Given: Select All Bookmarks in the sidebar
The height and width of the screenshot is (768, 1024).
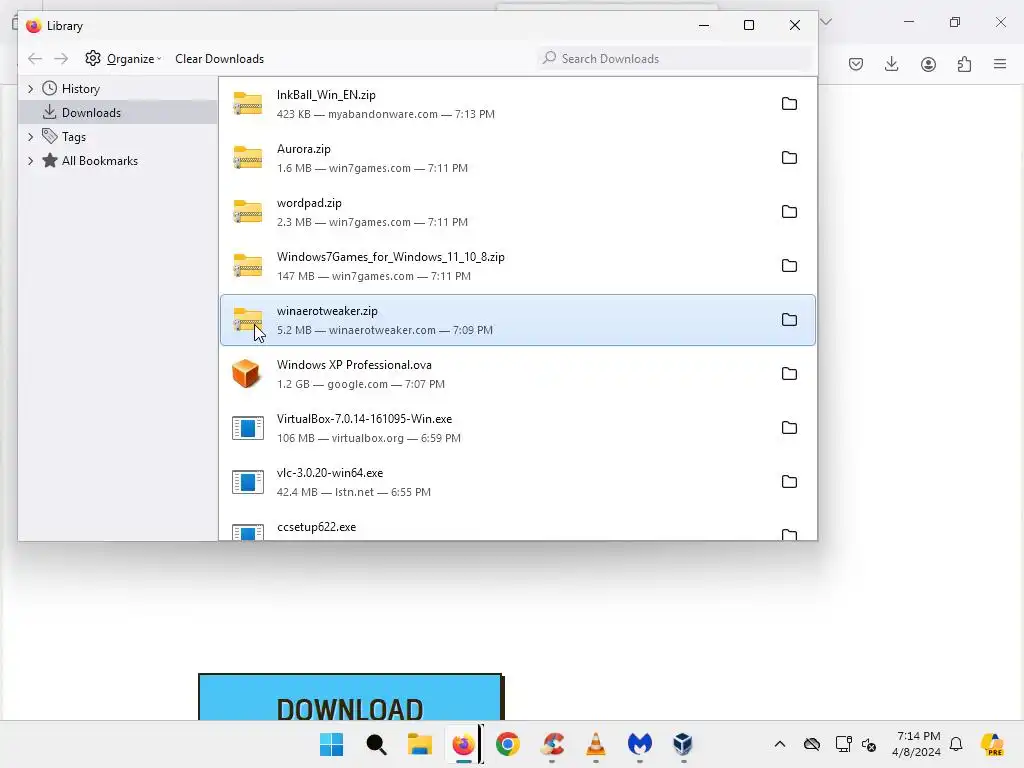Looking at the screenshot, I should (99, 161).
